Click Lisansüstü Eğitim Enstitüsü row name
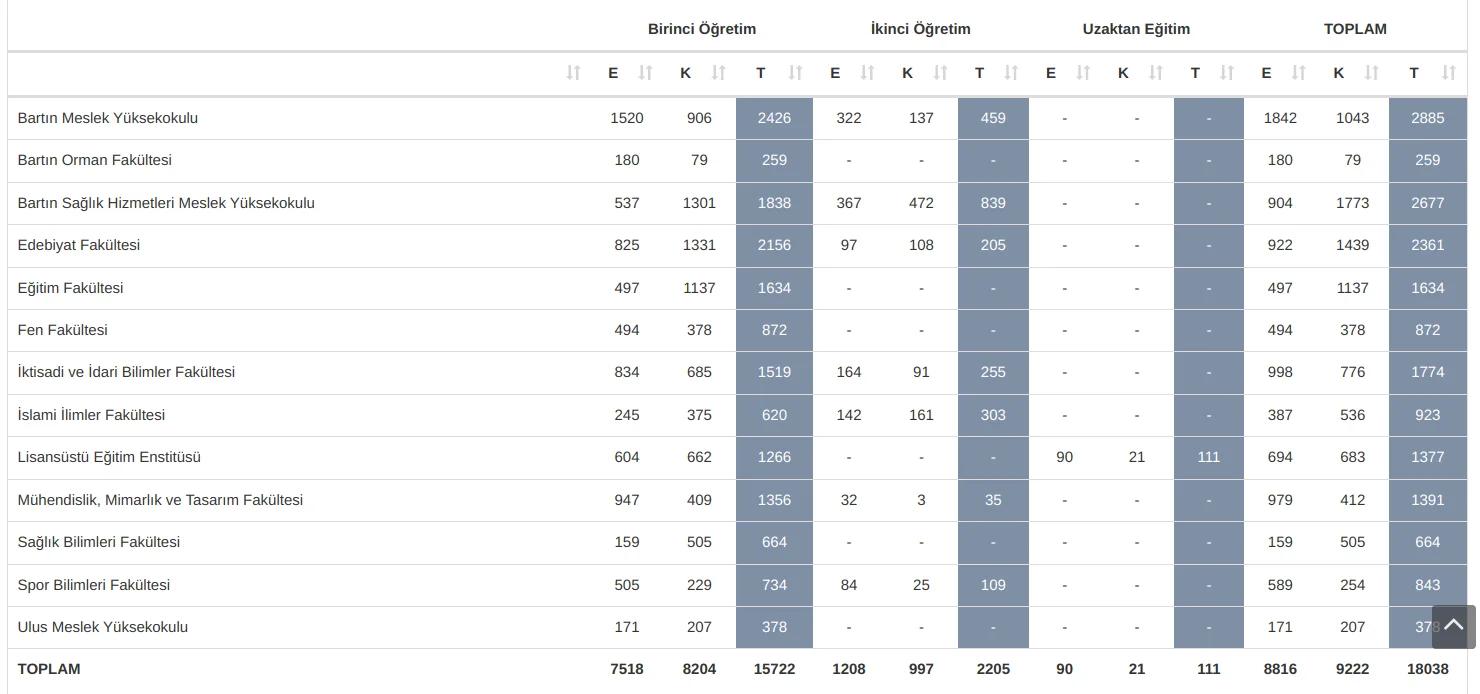 [109, 457]
